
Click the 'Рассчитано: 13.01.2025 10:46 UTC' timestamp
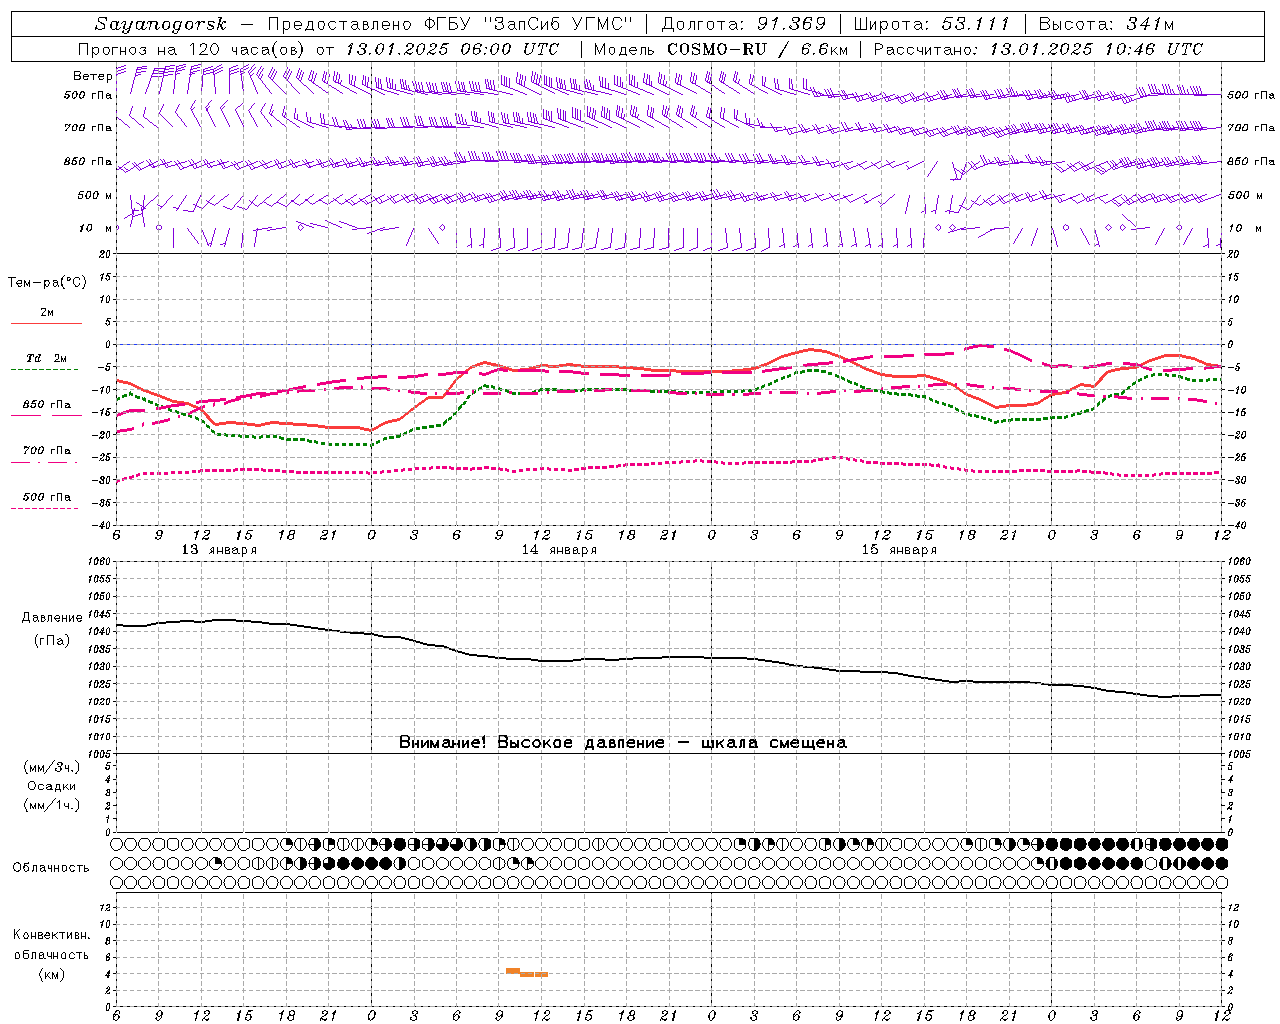coord(1038,49)
